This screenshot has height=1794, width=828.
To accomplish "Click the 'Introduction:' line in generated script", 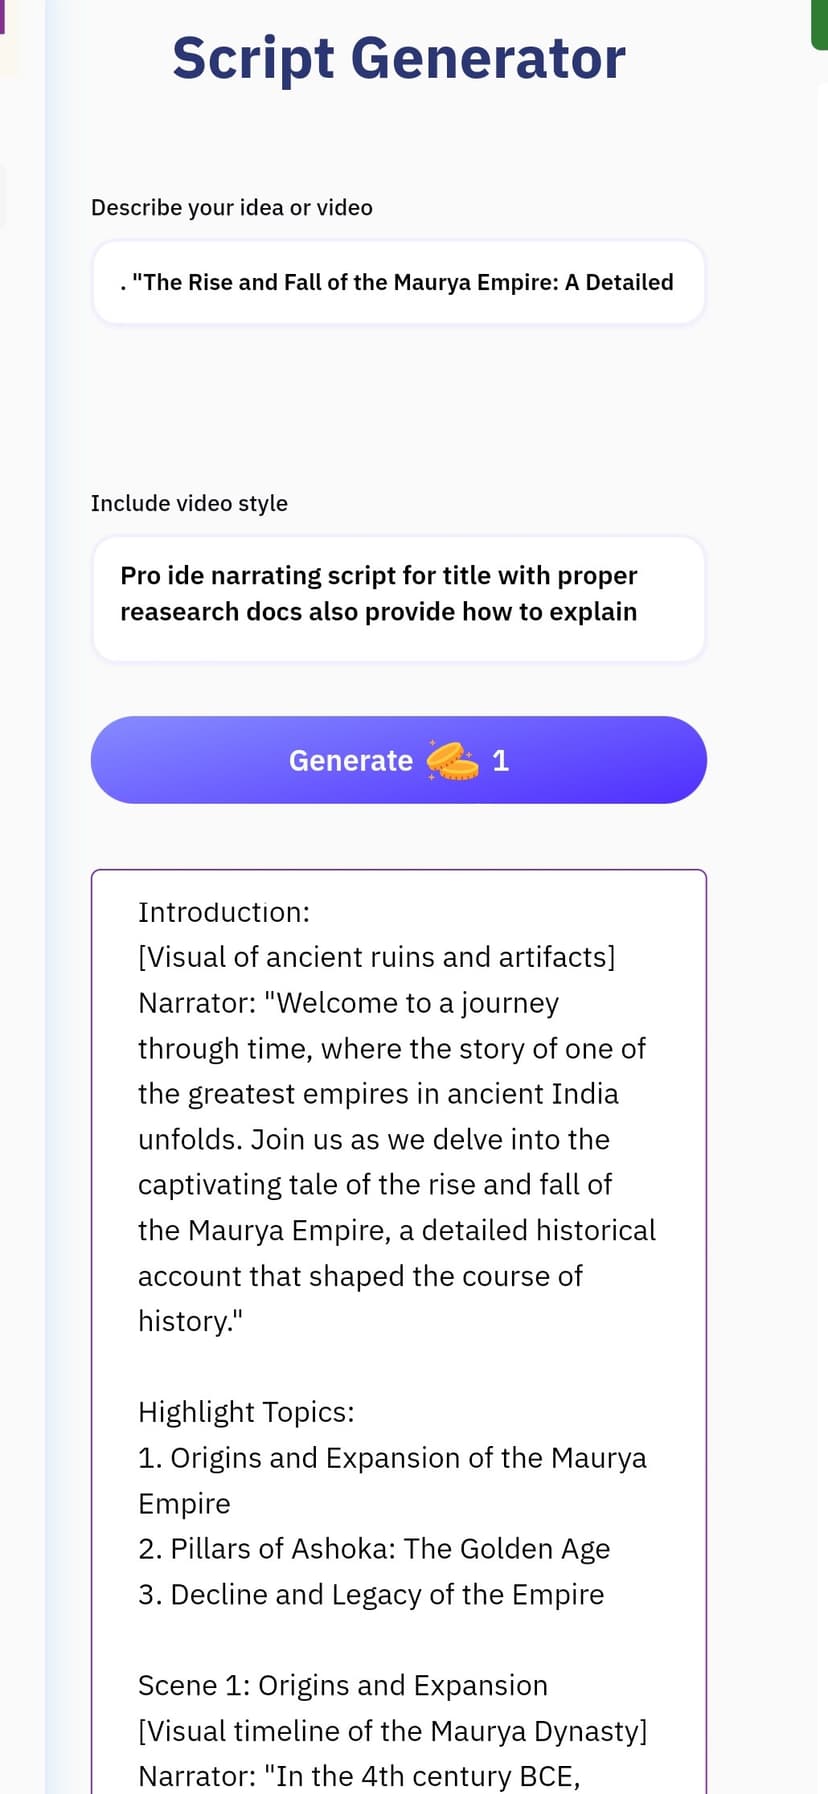I will 224,912.
